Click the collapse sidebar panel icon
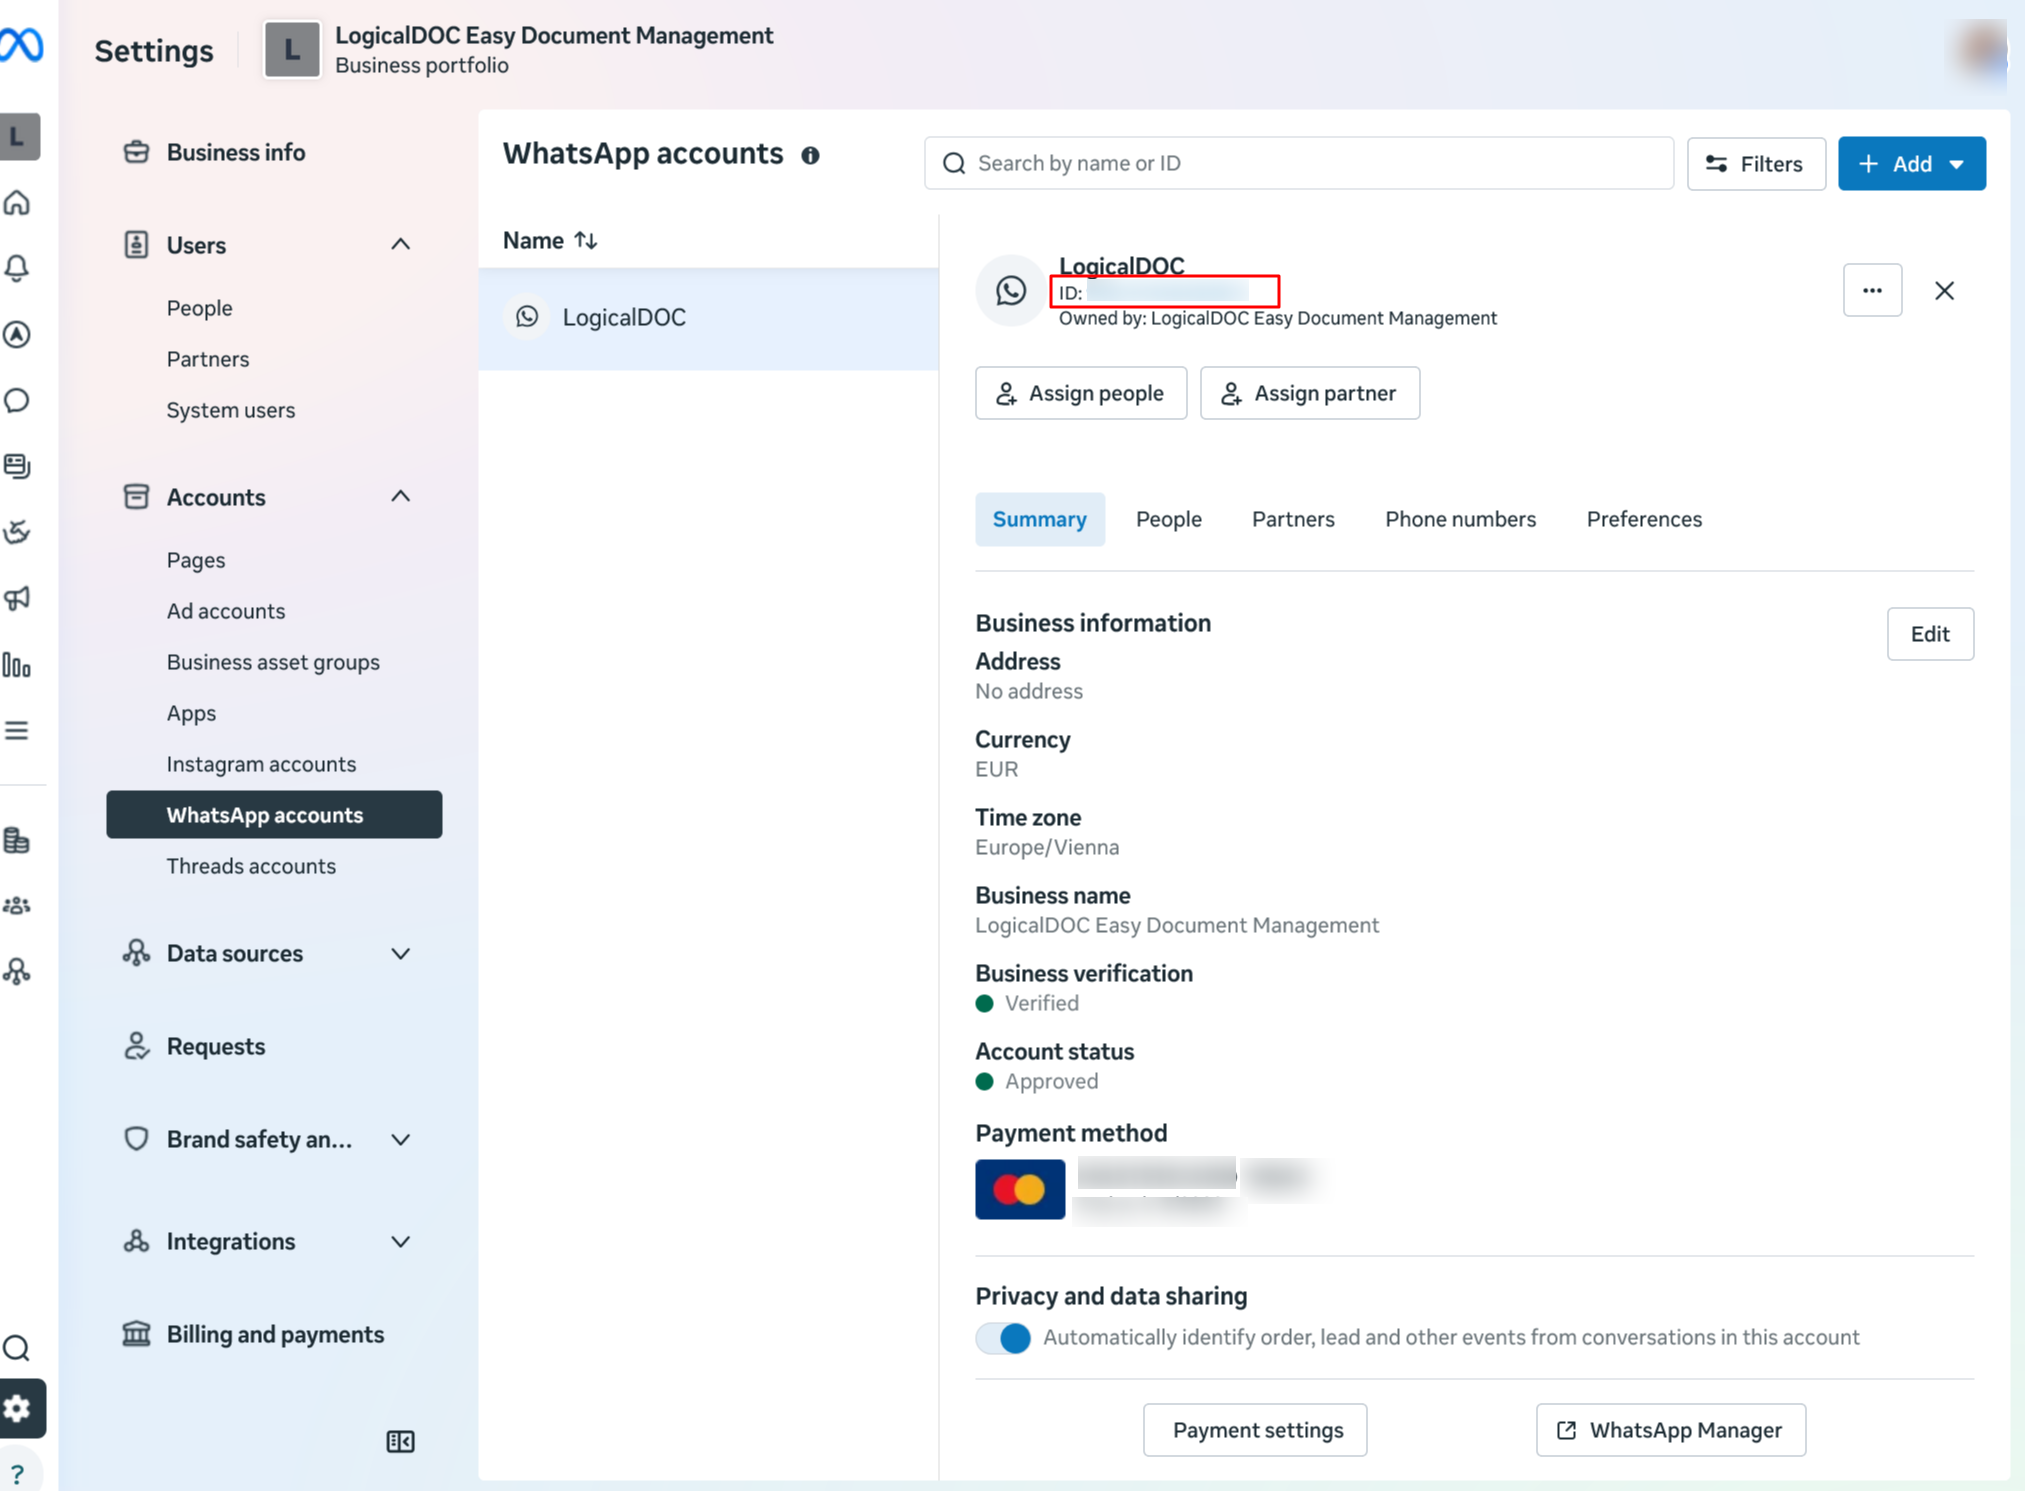Screen dimensions: 2025x1491 (400, 1441)
